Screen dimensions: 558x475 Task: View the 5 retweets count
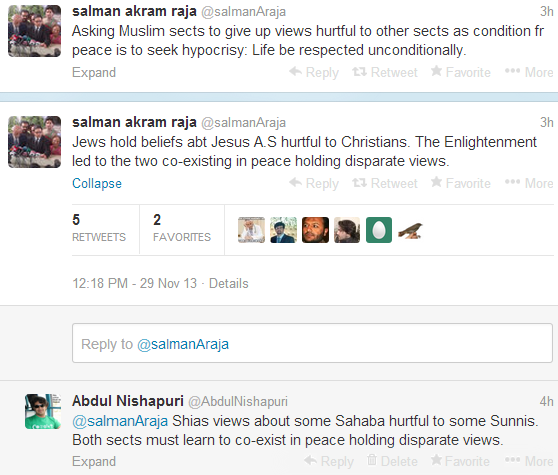point(99,228)
